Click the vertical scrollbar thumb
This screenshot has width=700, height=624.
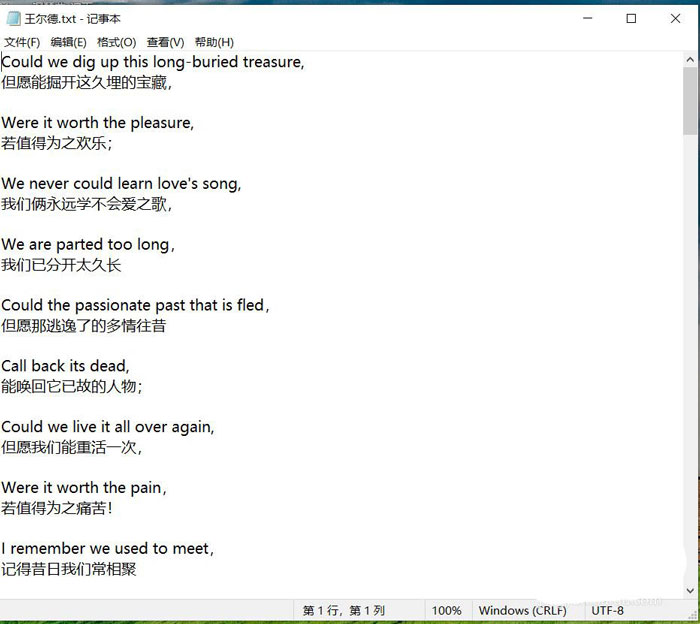(690, 102)
